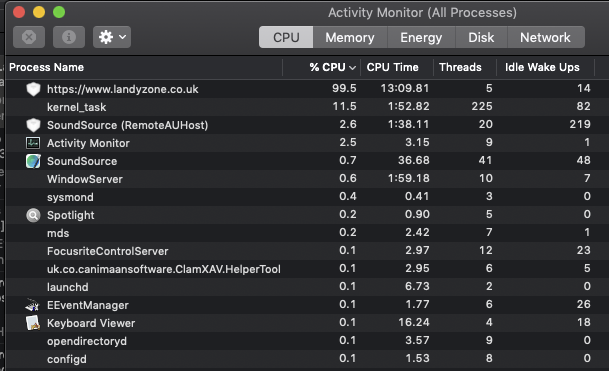The height and width of the screenshot is (371, 609).
Task: Click the Keyboard Viewer process icon
Action: point(33,323)
